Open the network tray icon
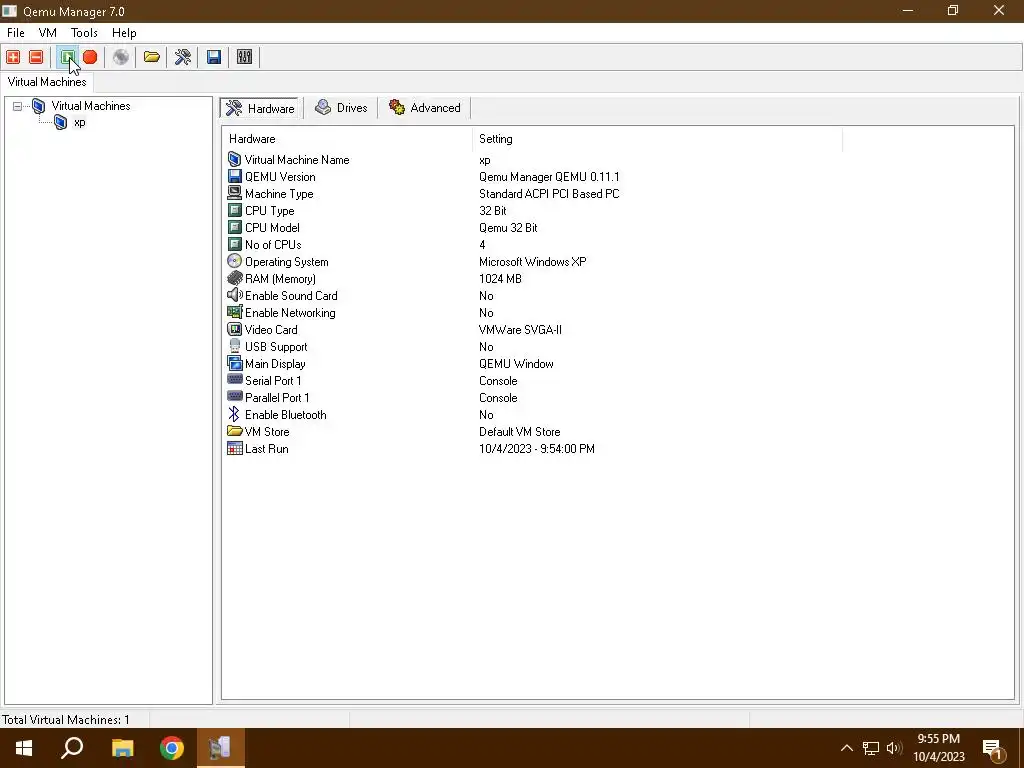Image resolution: width=1024 pixels, height=768 pixels. 871,748
